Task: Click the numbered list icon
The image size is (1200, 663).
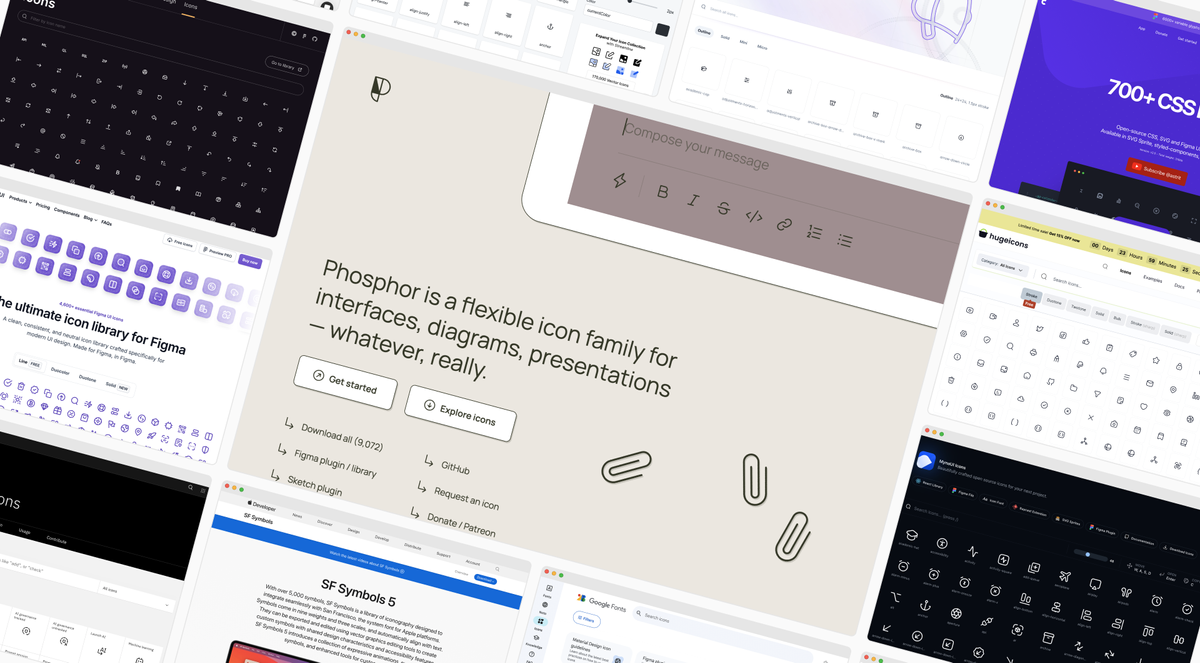Action: click(815, 232)
